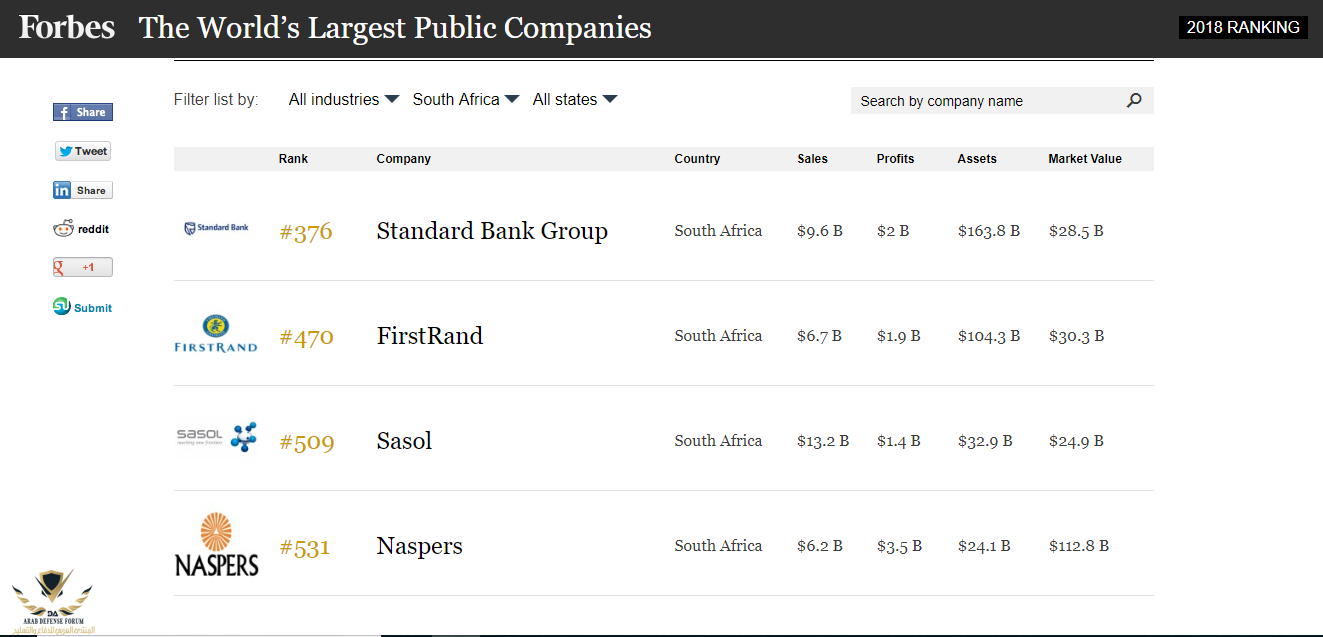Sort by the Profits column header

[x=895, y=159]
